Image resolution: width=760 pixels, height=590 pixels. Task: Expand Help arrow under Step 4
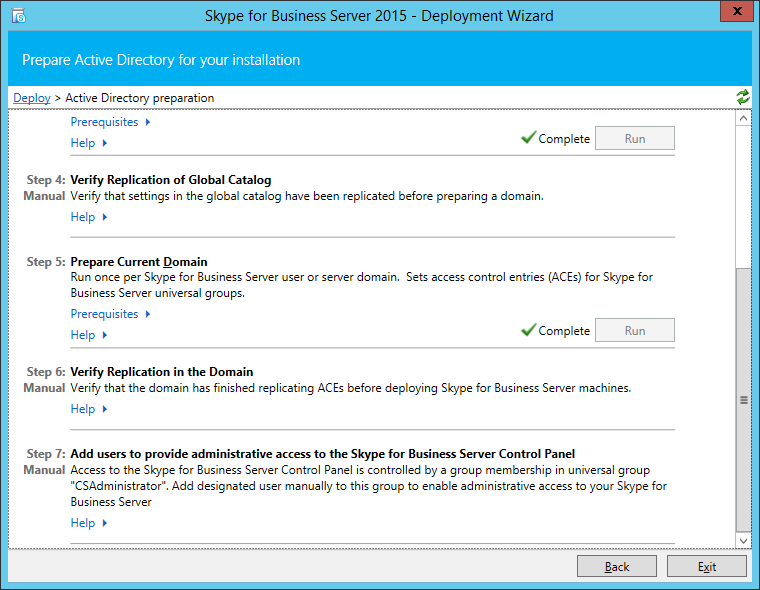click(x=105, y=217)
